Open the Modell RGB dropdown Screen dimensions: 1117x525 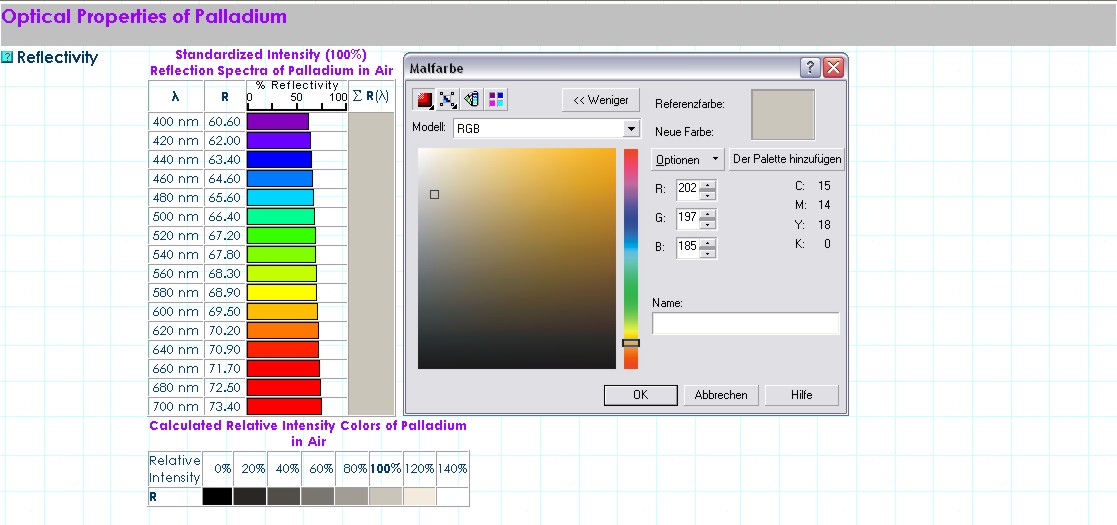click(x=630, y=129)
